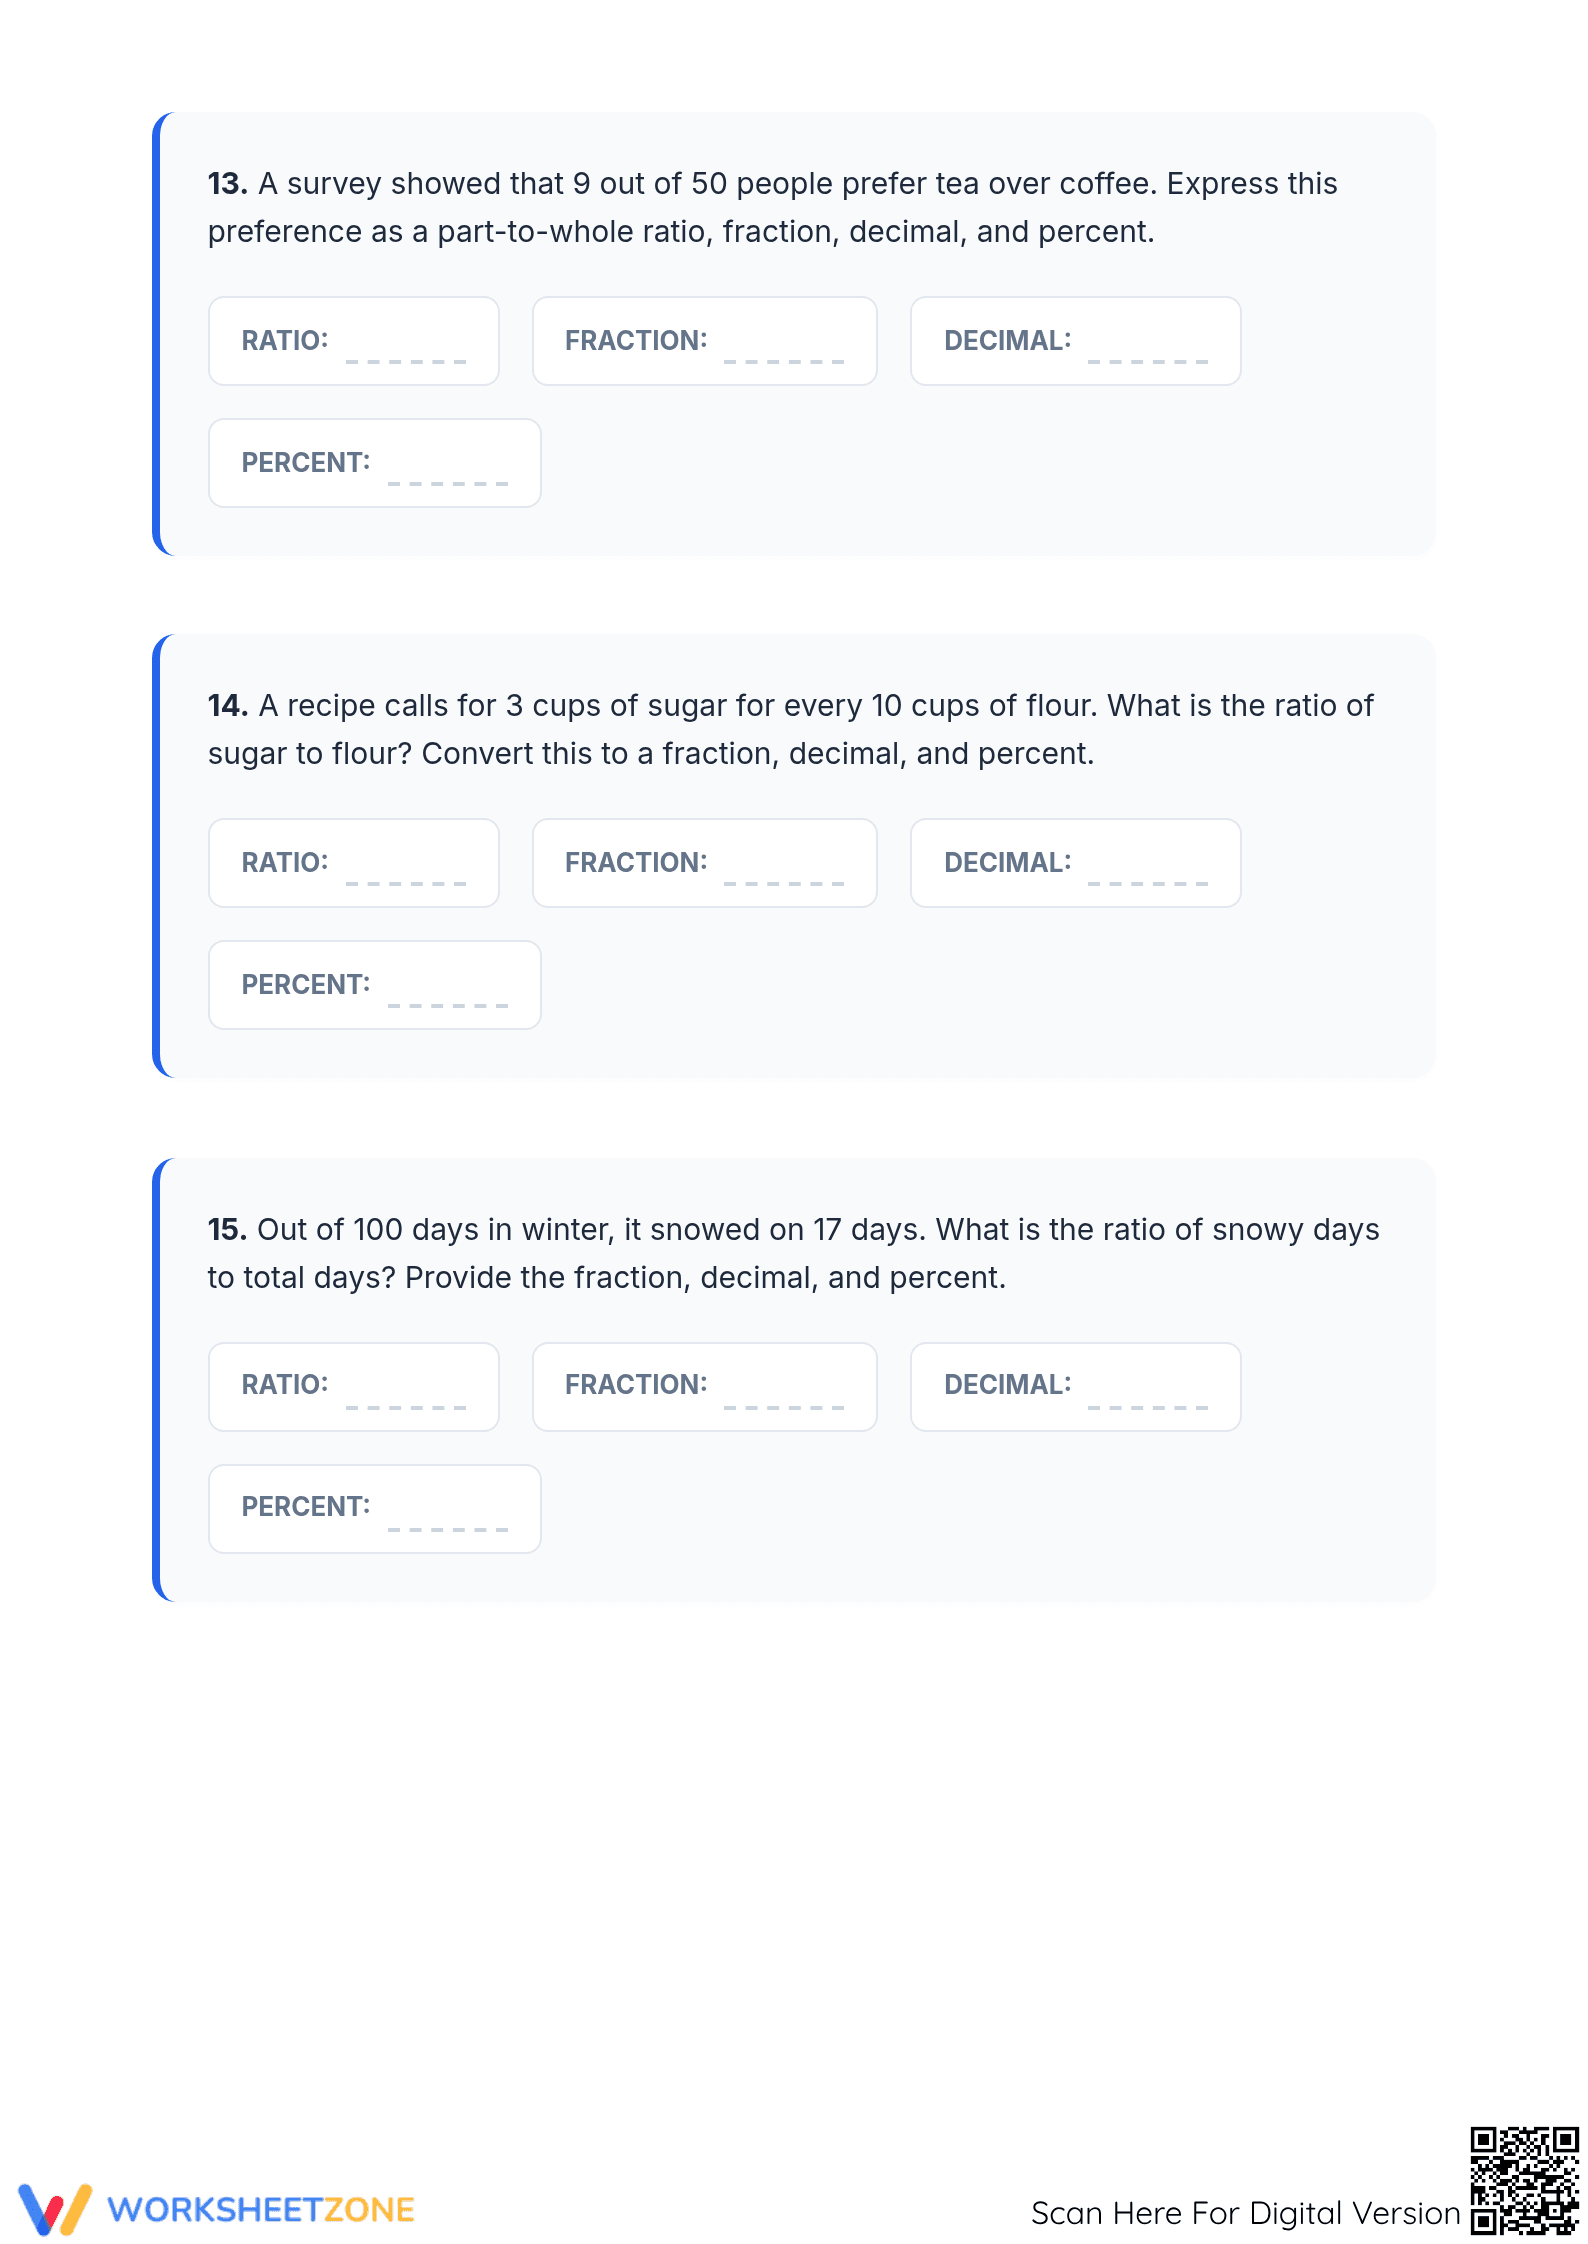The image size is (1588, 2244).
Task: Click the WorksheetZone logo icon
Action: (55, 2209)
